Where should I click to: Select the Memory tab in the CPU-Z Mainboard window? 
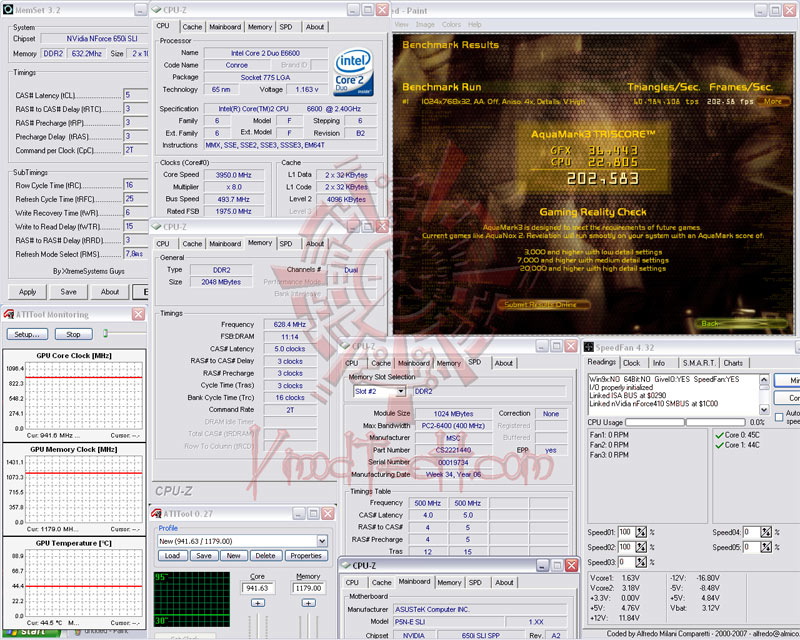coord(449,582)
